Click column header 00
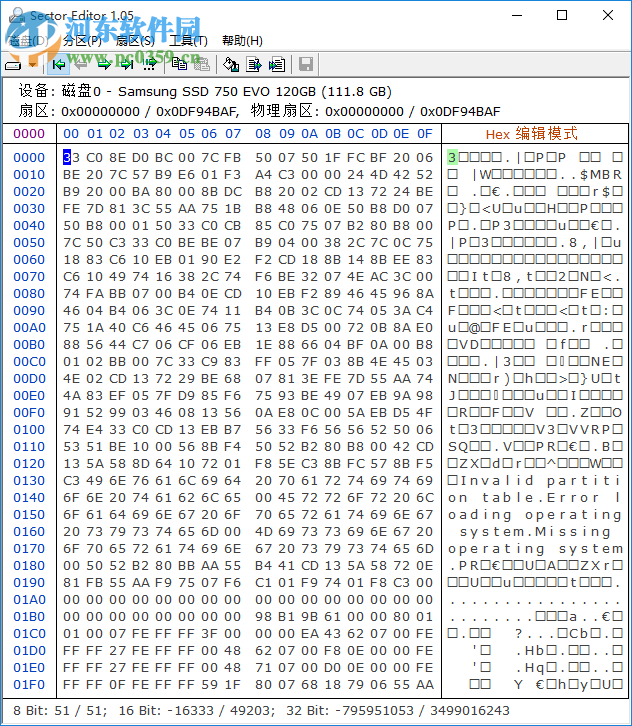The image size is (632, 726). 71,134
